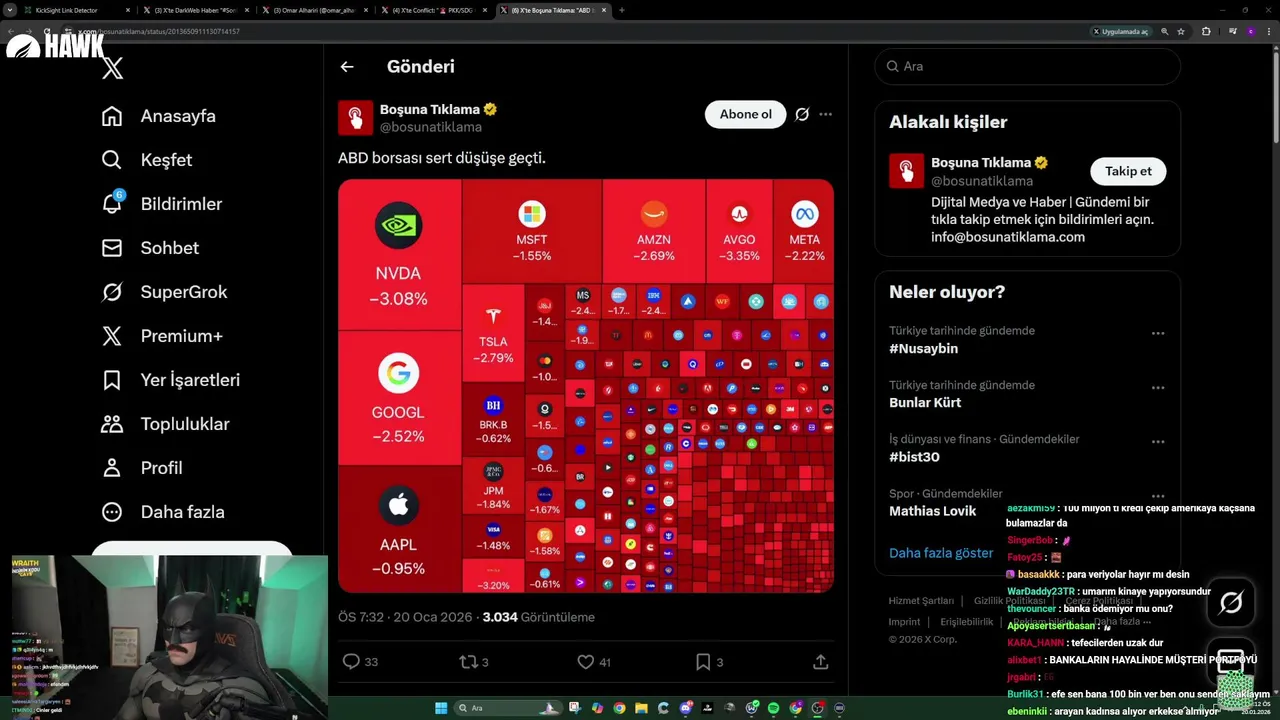This screenshot has height=720, width=1280.
Task: Open Spotify from the taskbar
Action: (x=773, y=708)
